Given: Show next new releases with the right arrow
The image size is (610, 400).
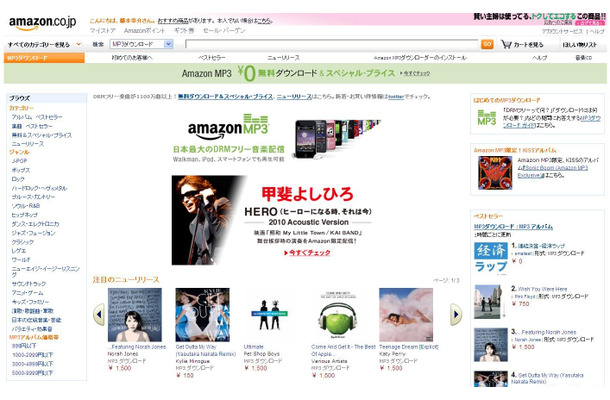Looking at the screenshot, I should (x=456, y=314).
